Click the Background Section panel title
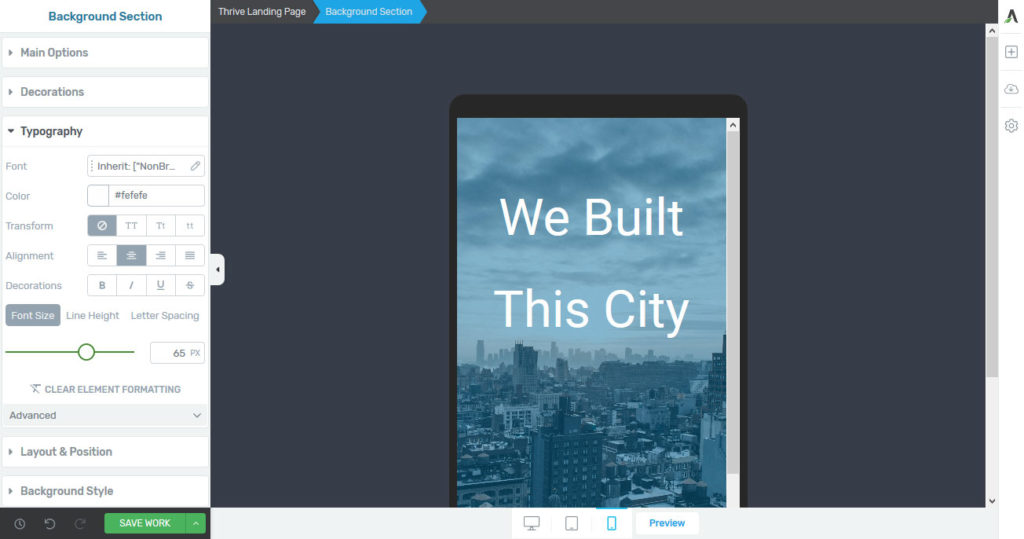Image resolution: width=1024 pixels, height=539 pixels. coord(105,16)
